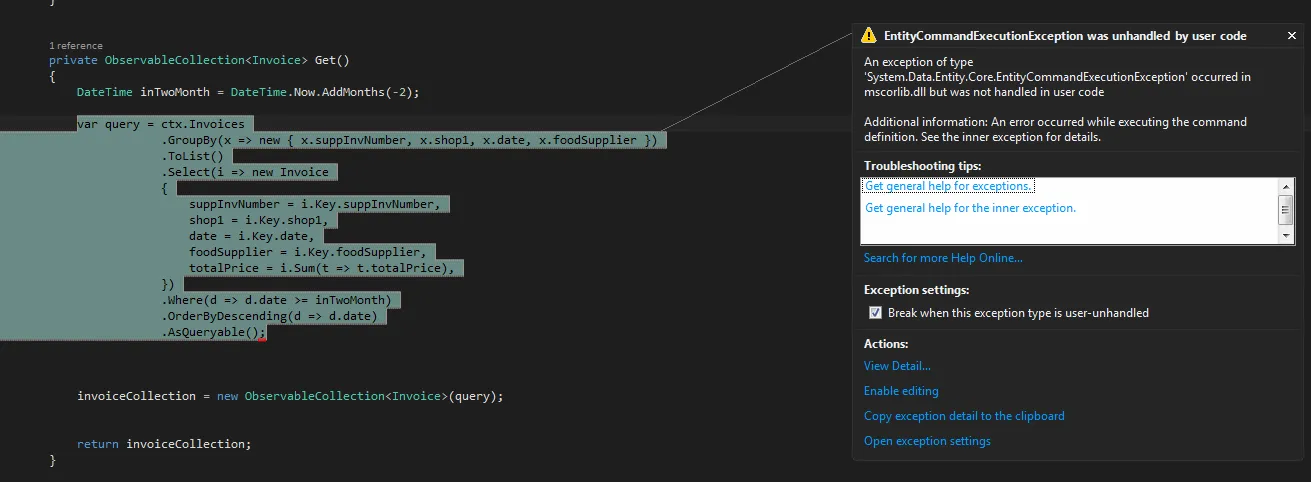Open exception settings from Actions list
The image size is (1311, 482).
pos(927,441)
